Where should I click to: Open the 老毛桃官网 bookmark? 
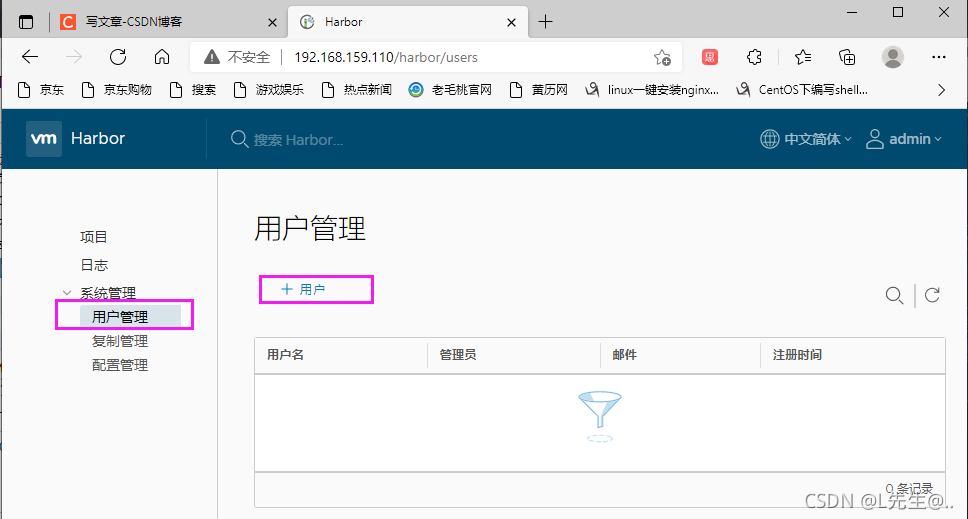click(x=450, y=90)
